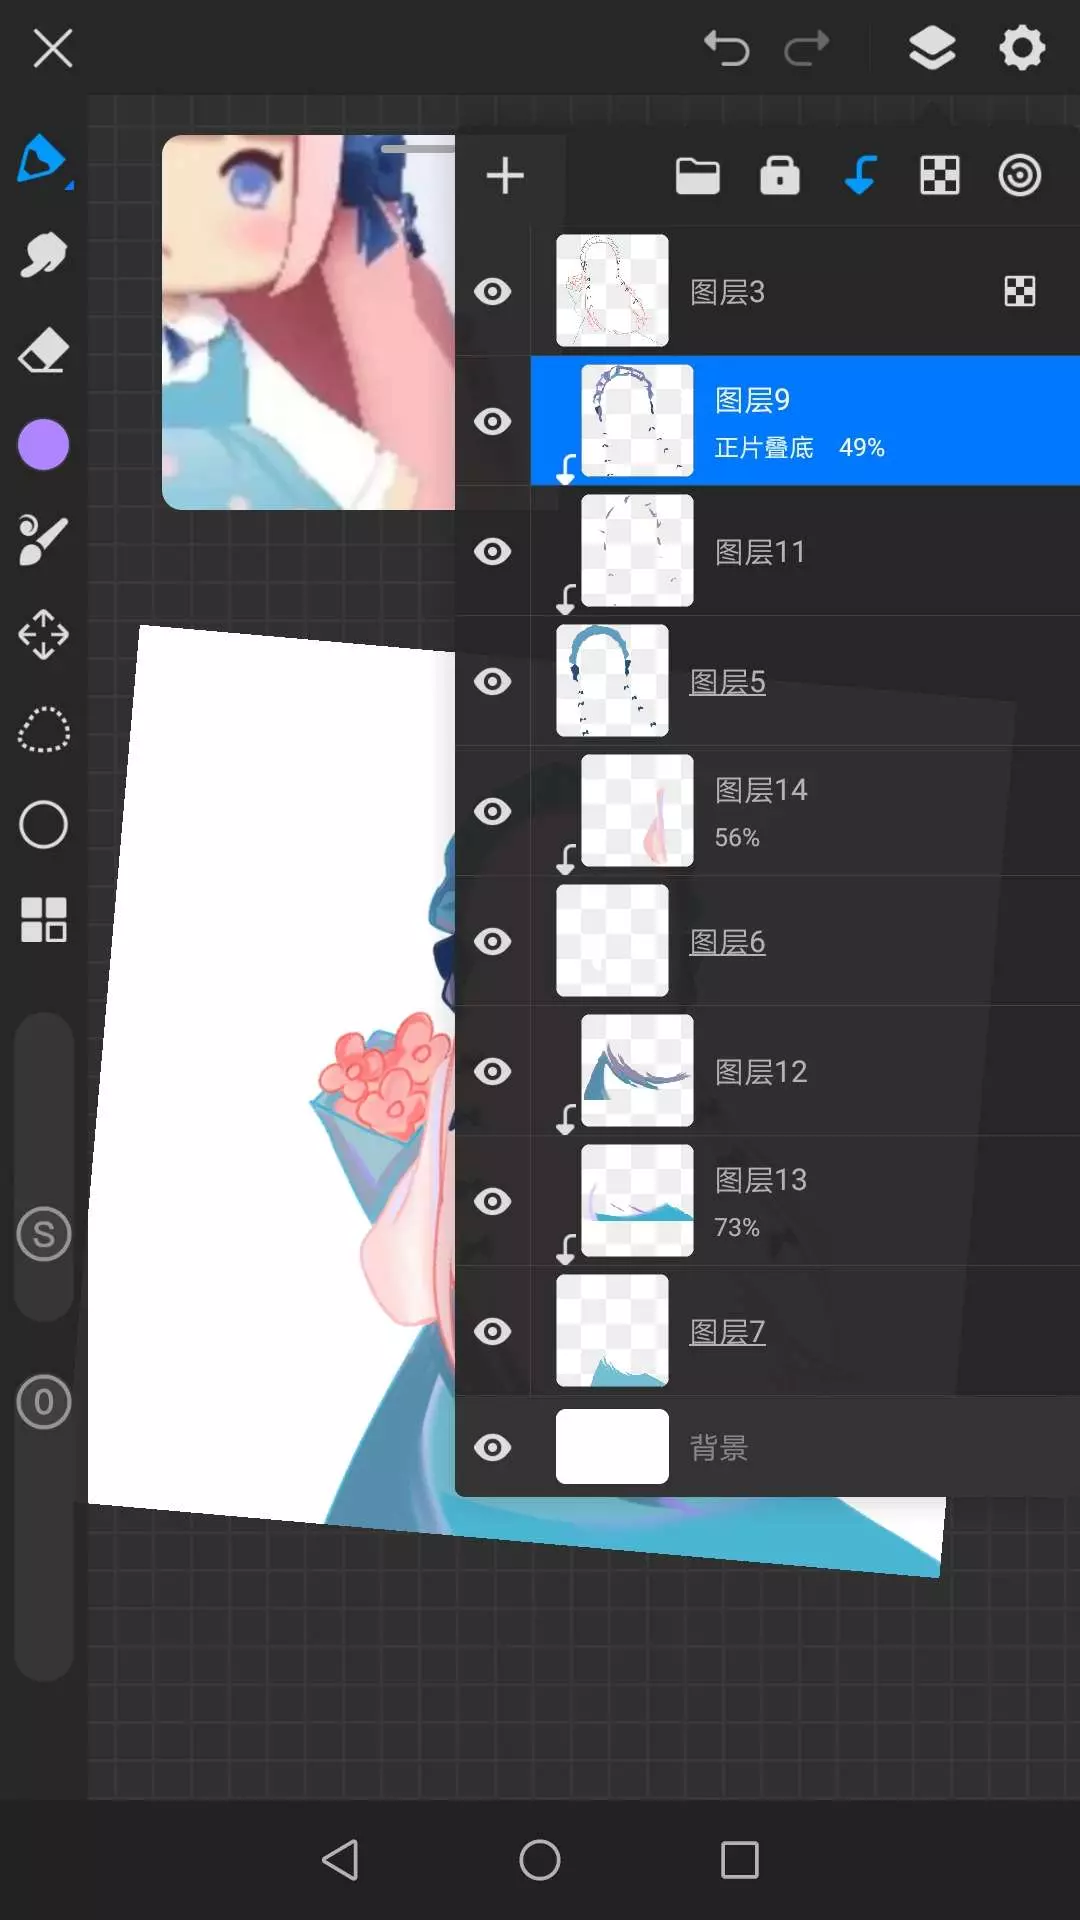Screen dimensions: 1080x1920
Task: Choose the move transform tool
Action: coord(43,635)
